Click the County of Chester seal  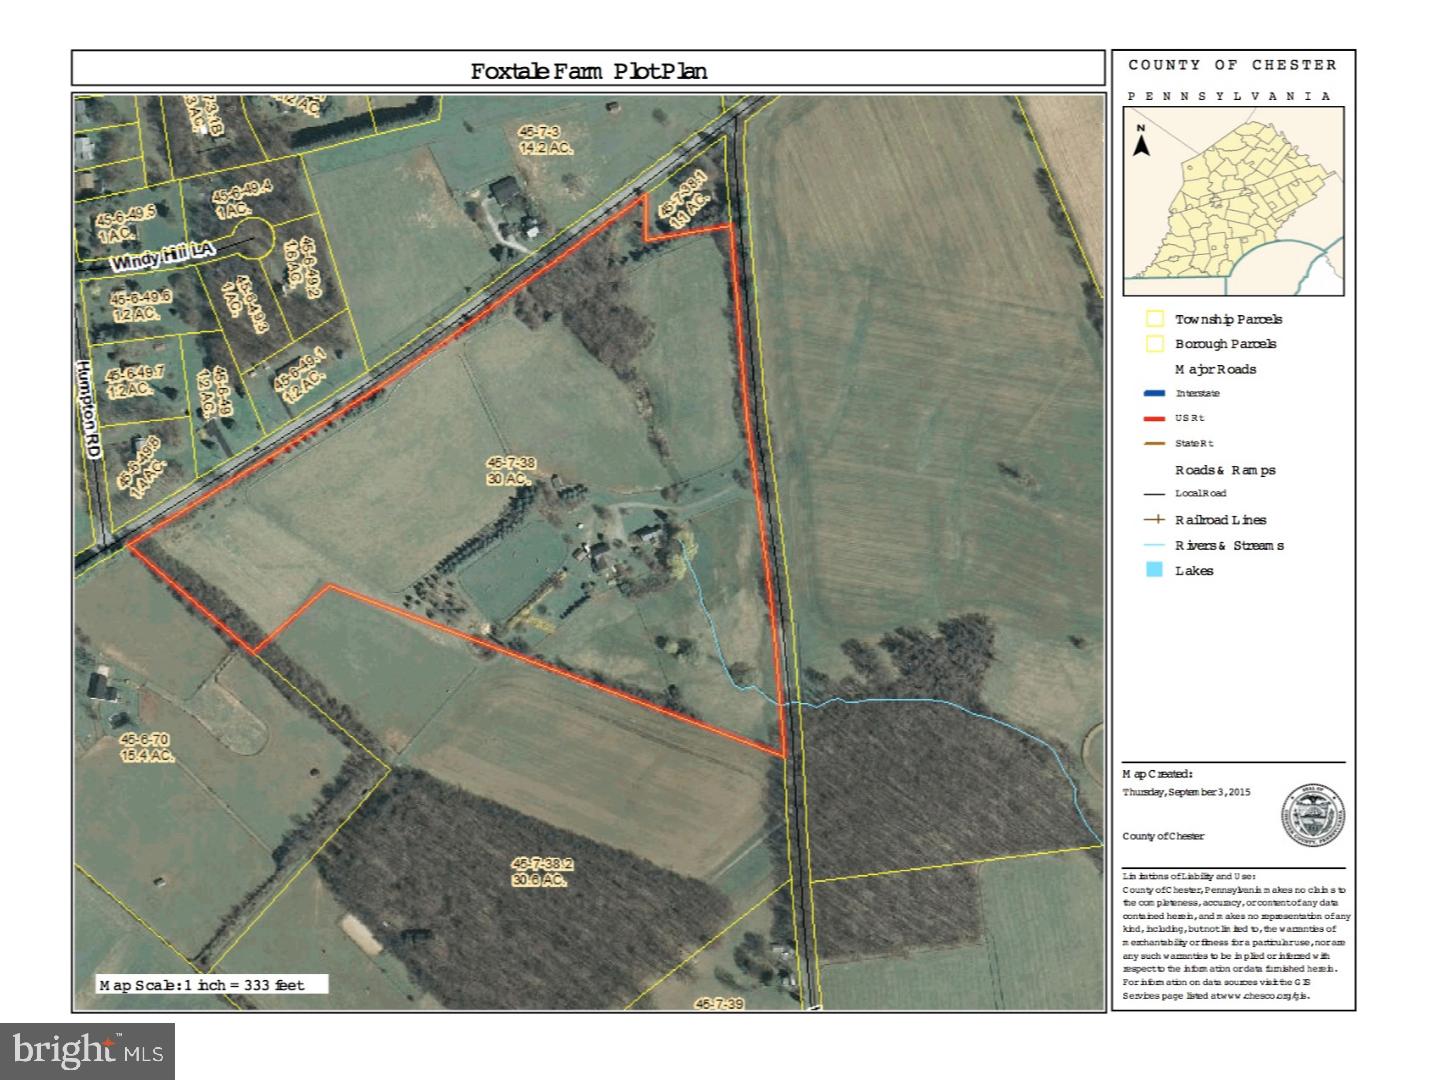coord(1310,815)
